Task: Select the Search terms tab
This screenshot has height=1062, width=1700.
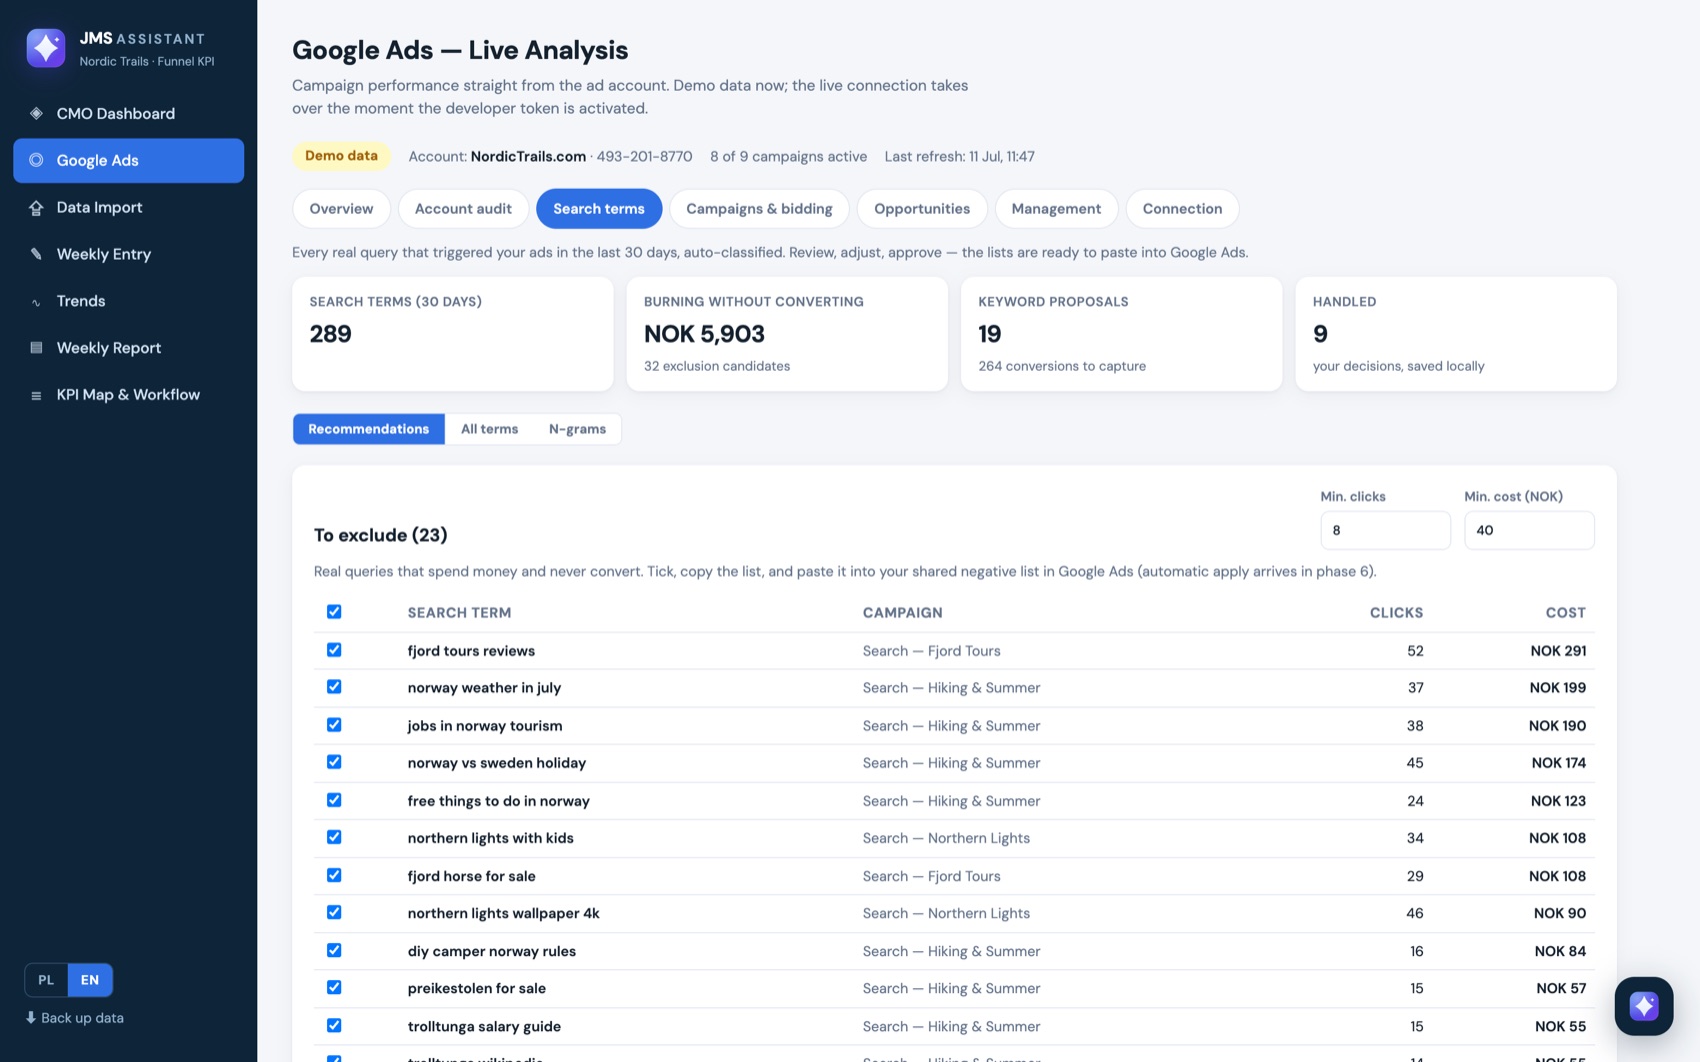Action: click(x=599, y=208)
